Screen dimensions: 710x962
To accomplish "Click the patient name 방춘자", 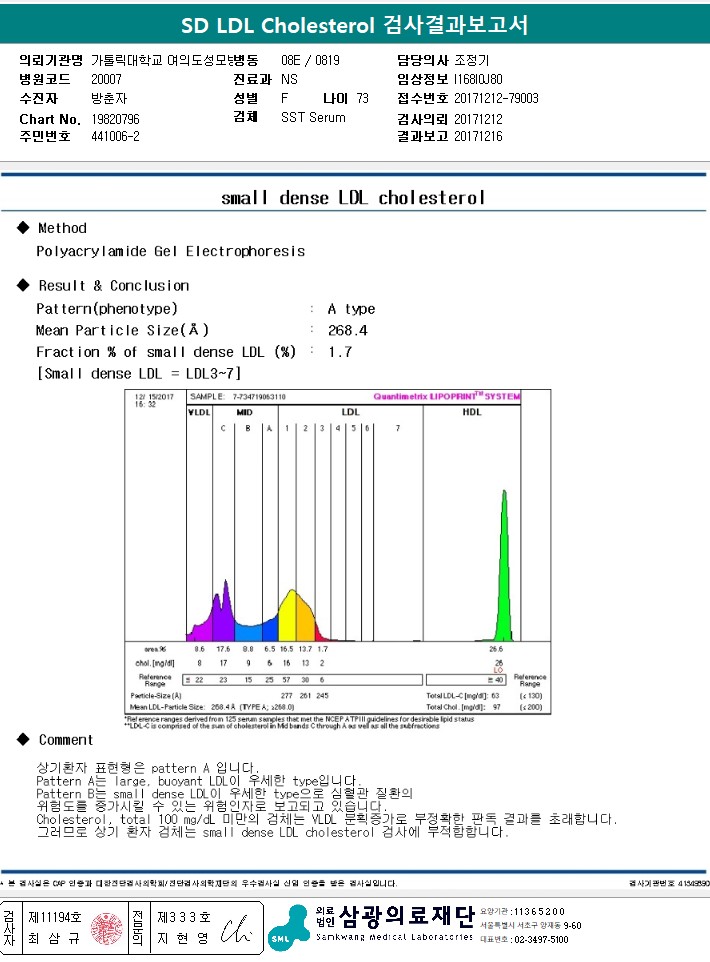I will point(109,98).
